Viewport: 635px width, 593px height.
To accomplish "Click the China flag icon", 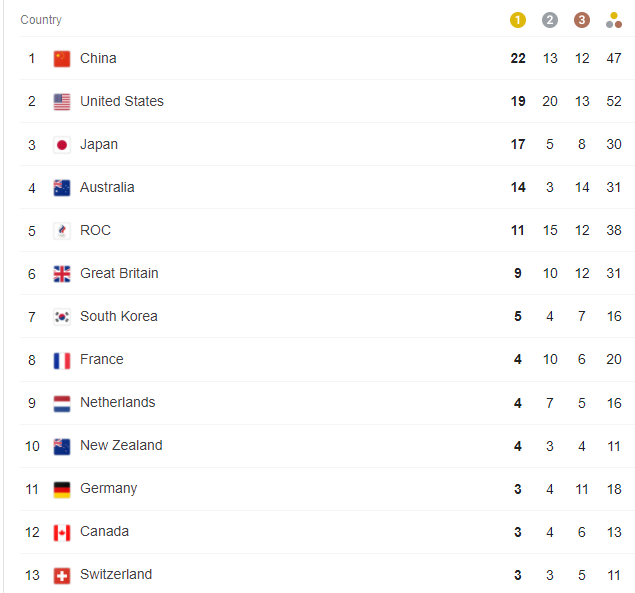I will click(x=62, y=59).
